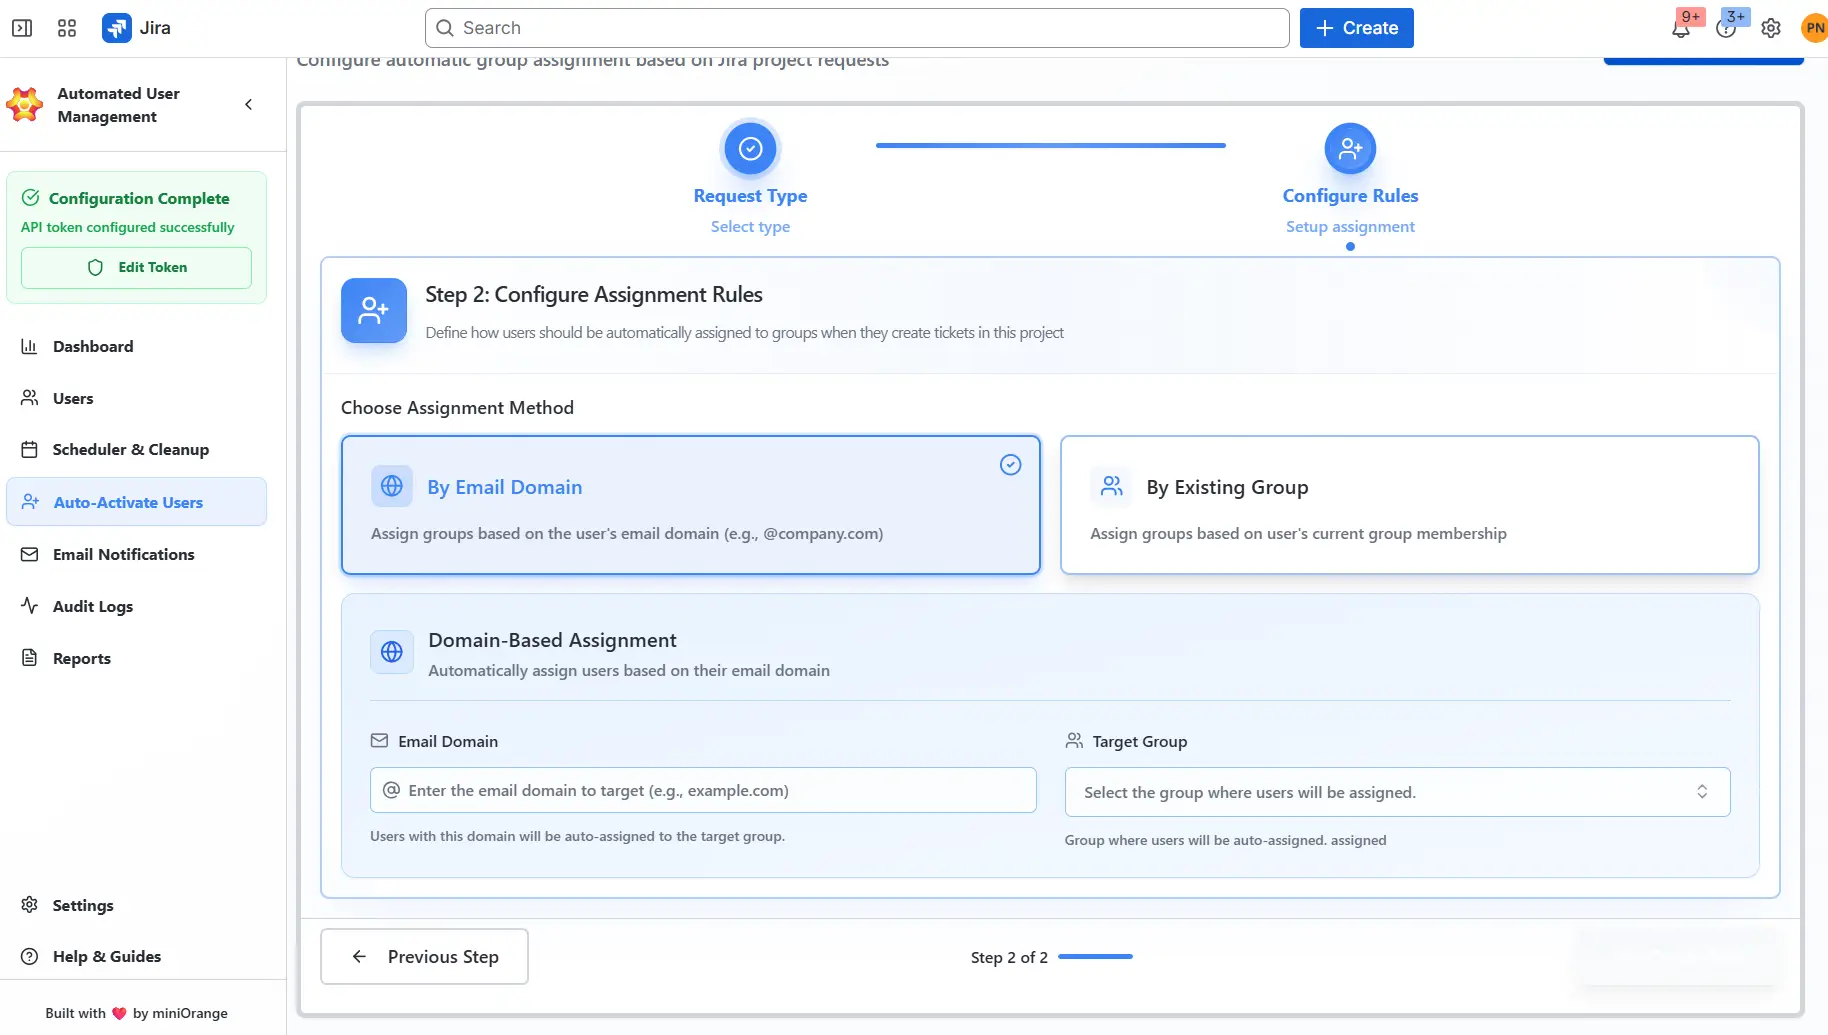The image size is (1828, 1035).
Task: Click the globe icon in By Email Domain card
Action: pos(392,486)
